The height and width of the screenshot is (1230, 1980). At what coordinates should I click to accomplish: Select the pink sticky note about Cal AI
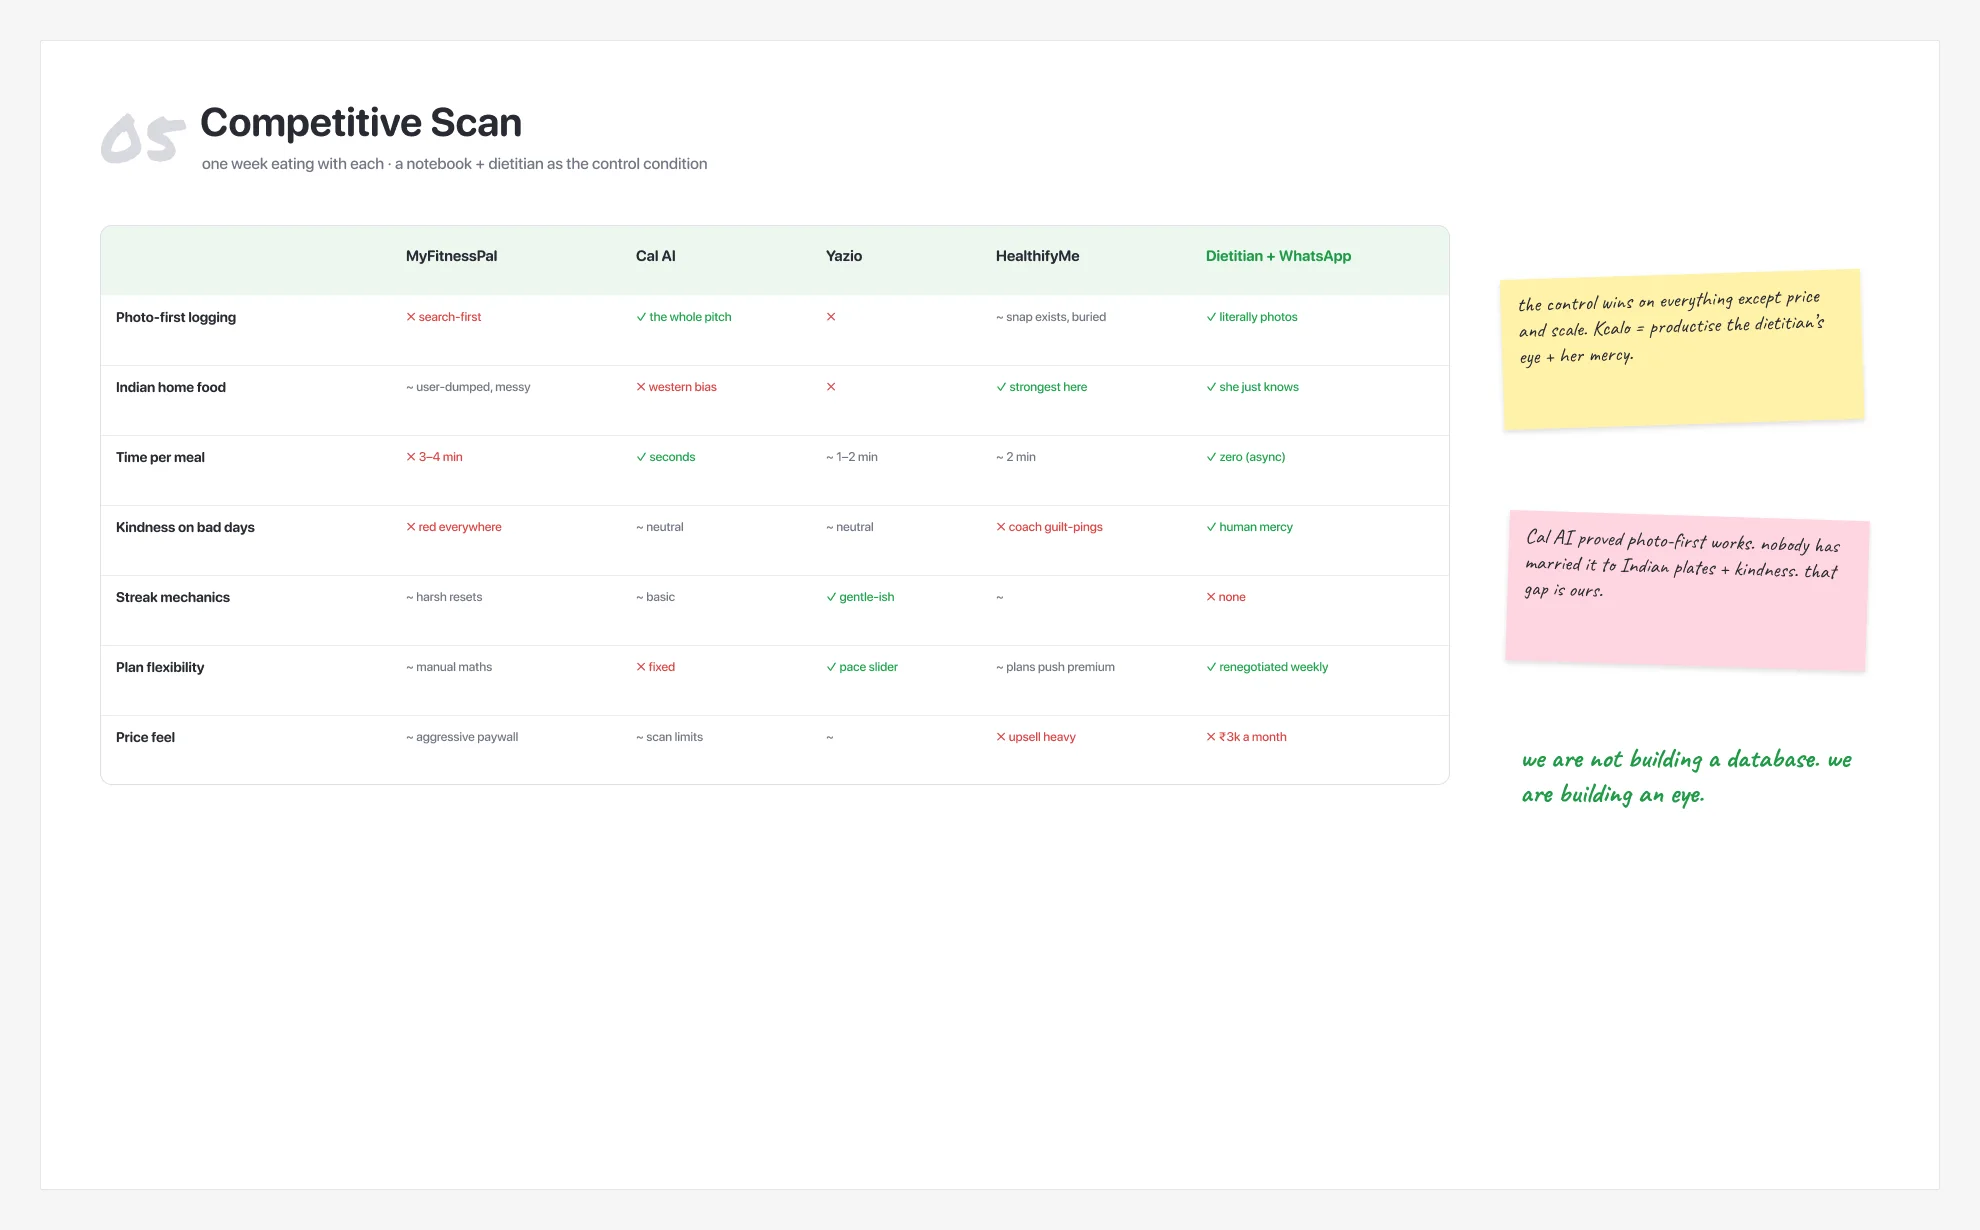click(1687, 591)
